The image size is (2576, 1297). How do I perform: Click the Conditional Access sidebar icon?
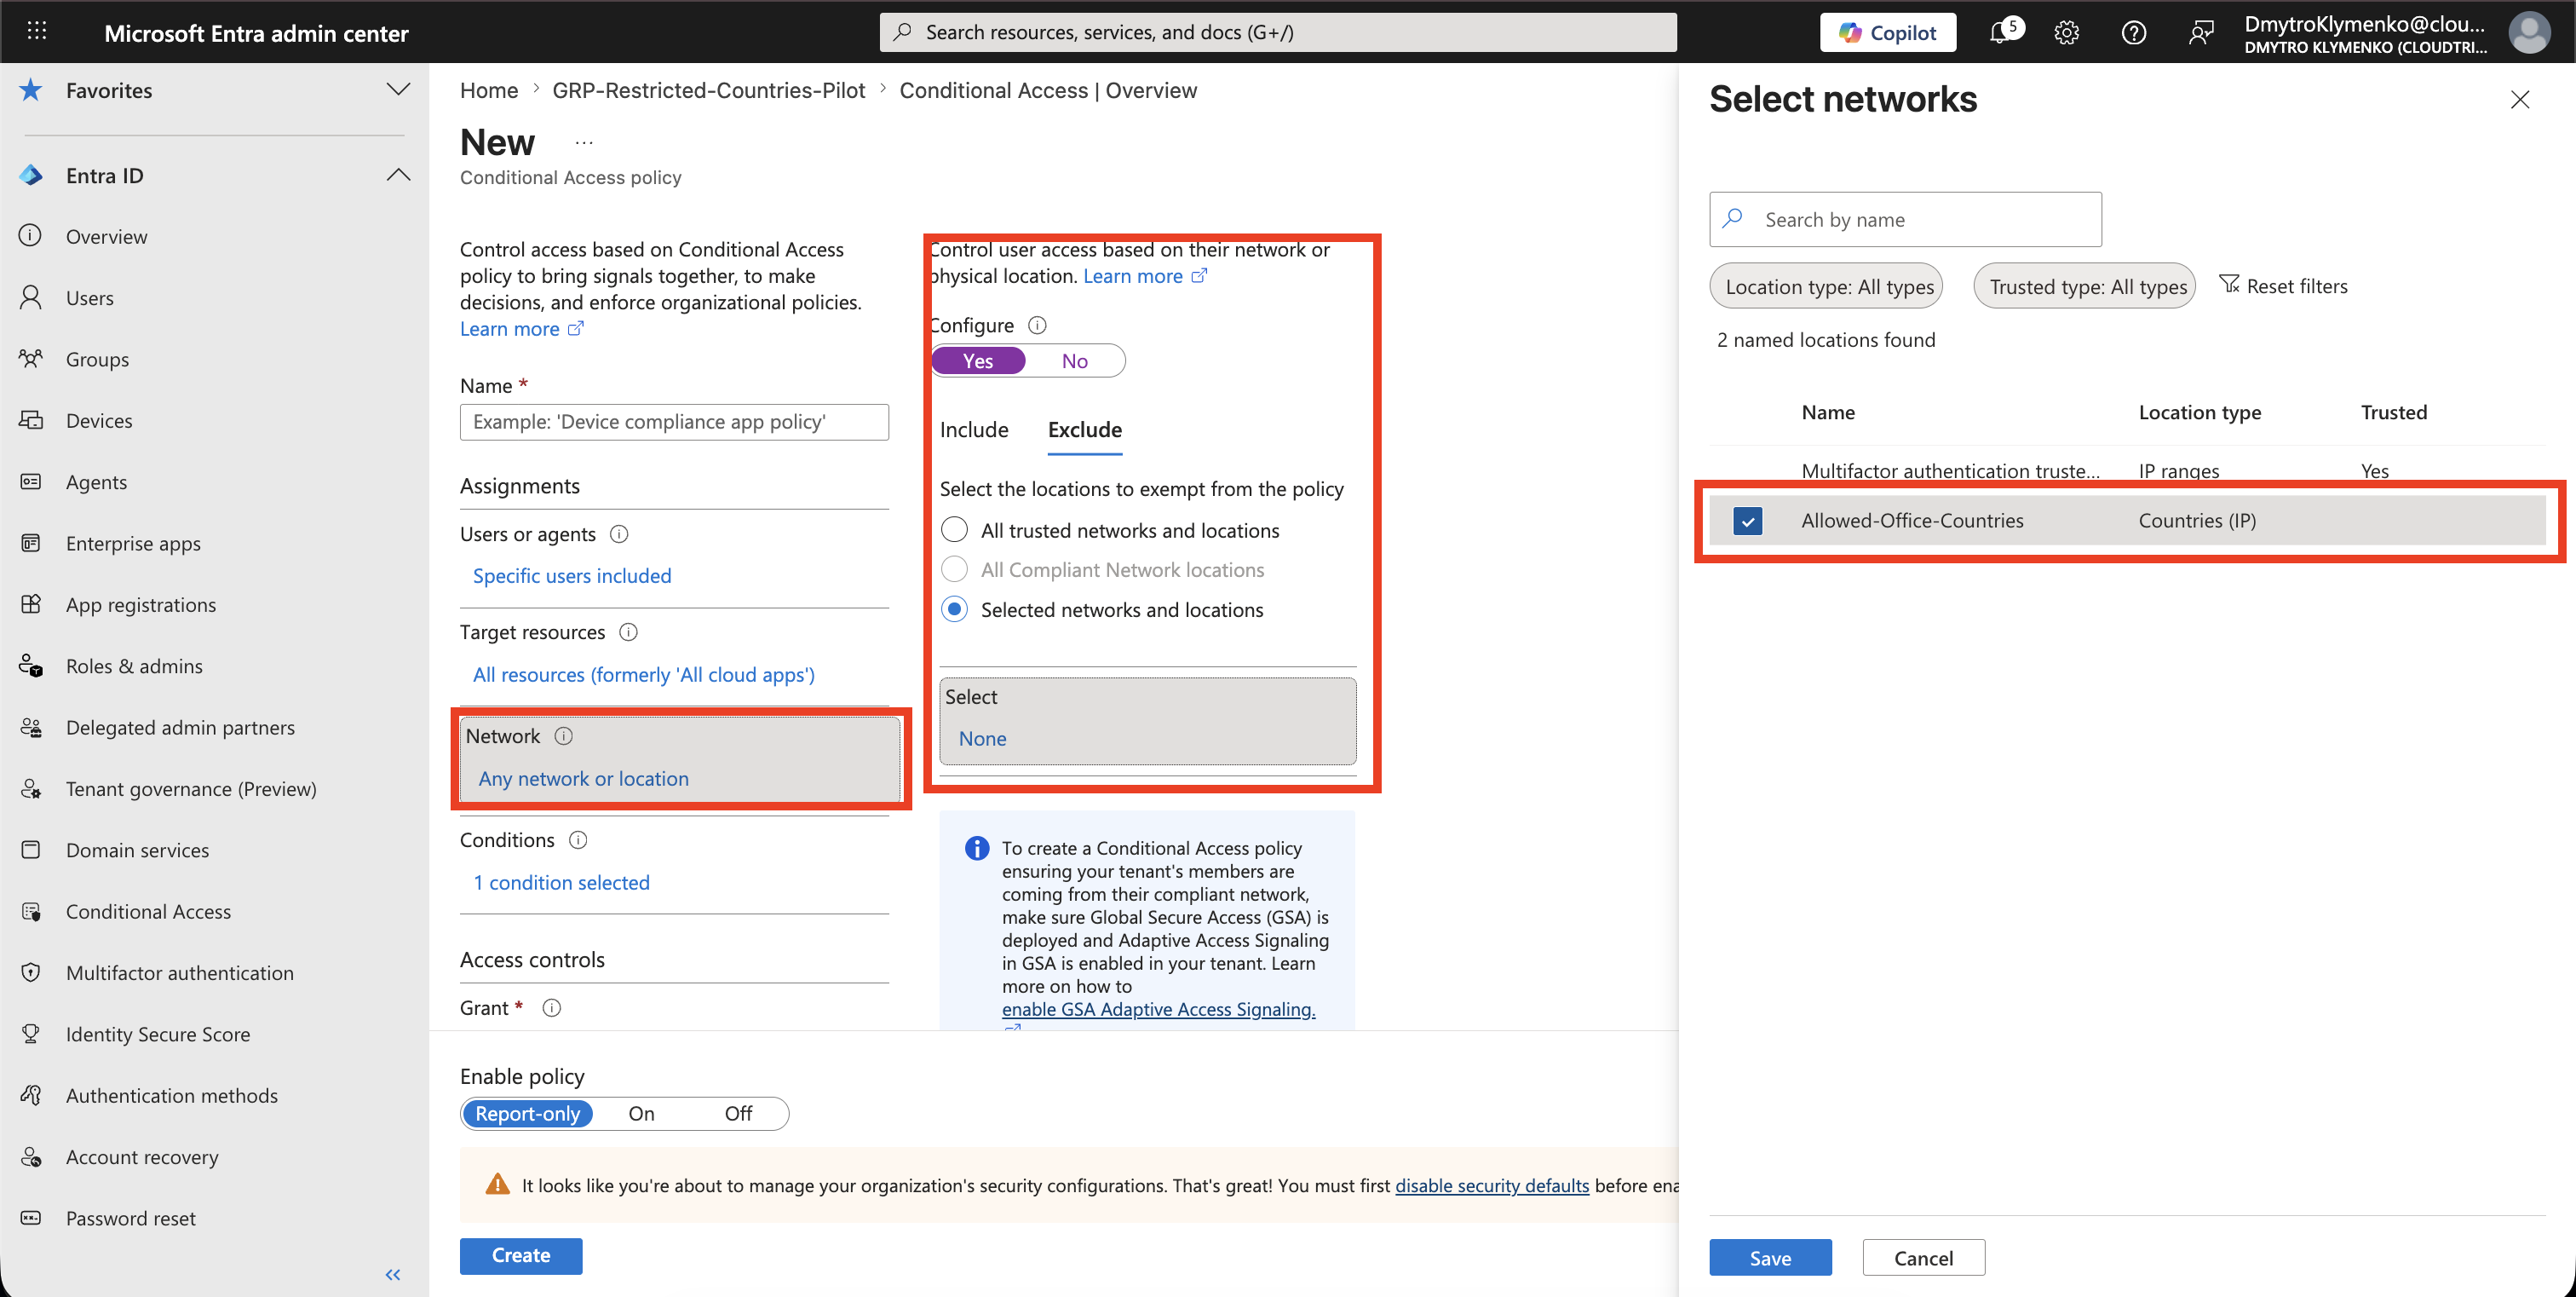pyautogui.click(x=31, y=911)
